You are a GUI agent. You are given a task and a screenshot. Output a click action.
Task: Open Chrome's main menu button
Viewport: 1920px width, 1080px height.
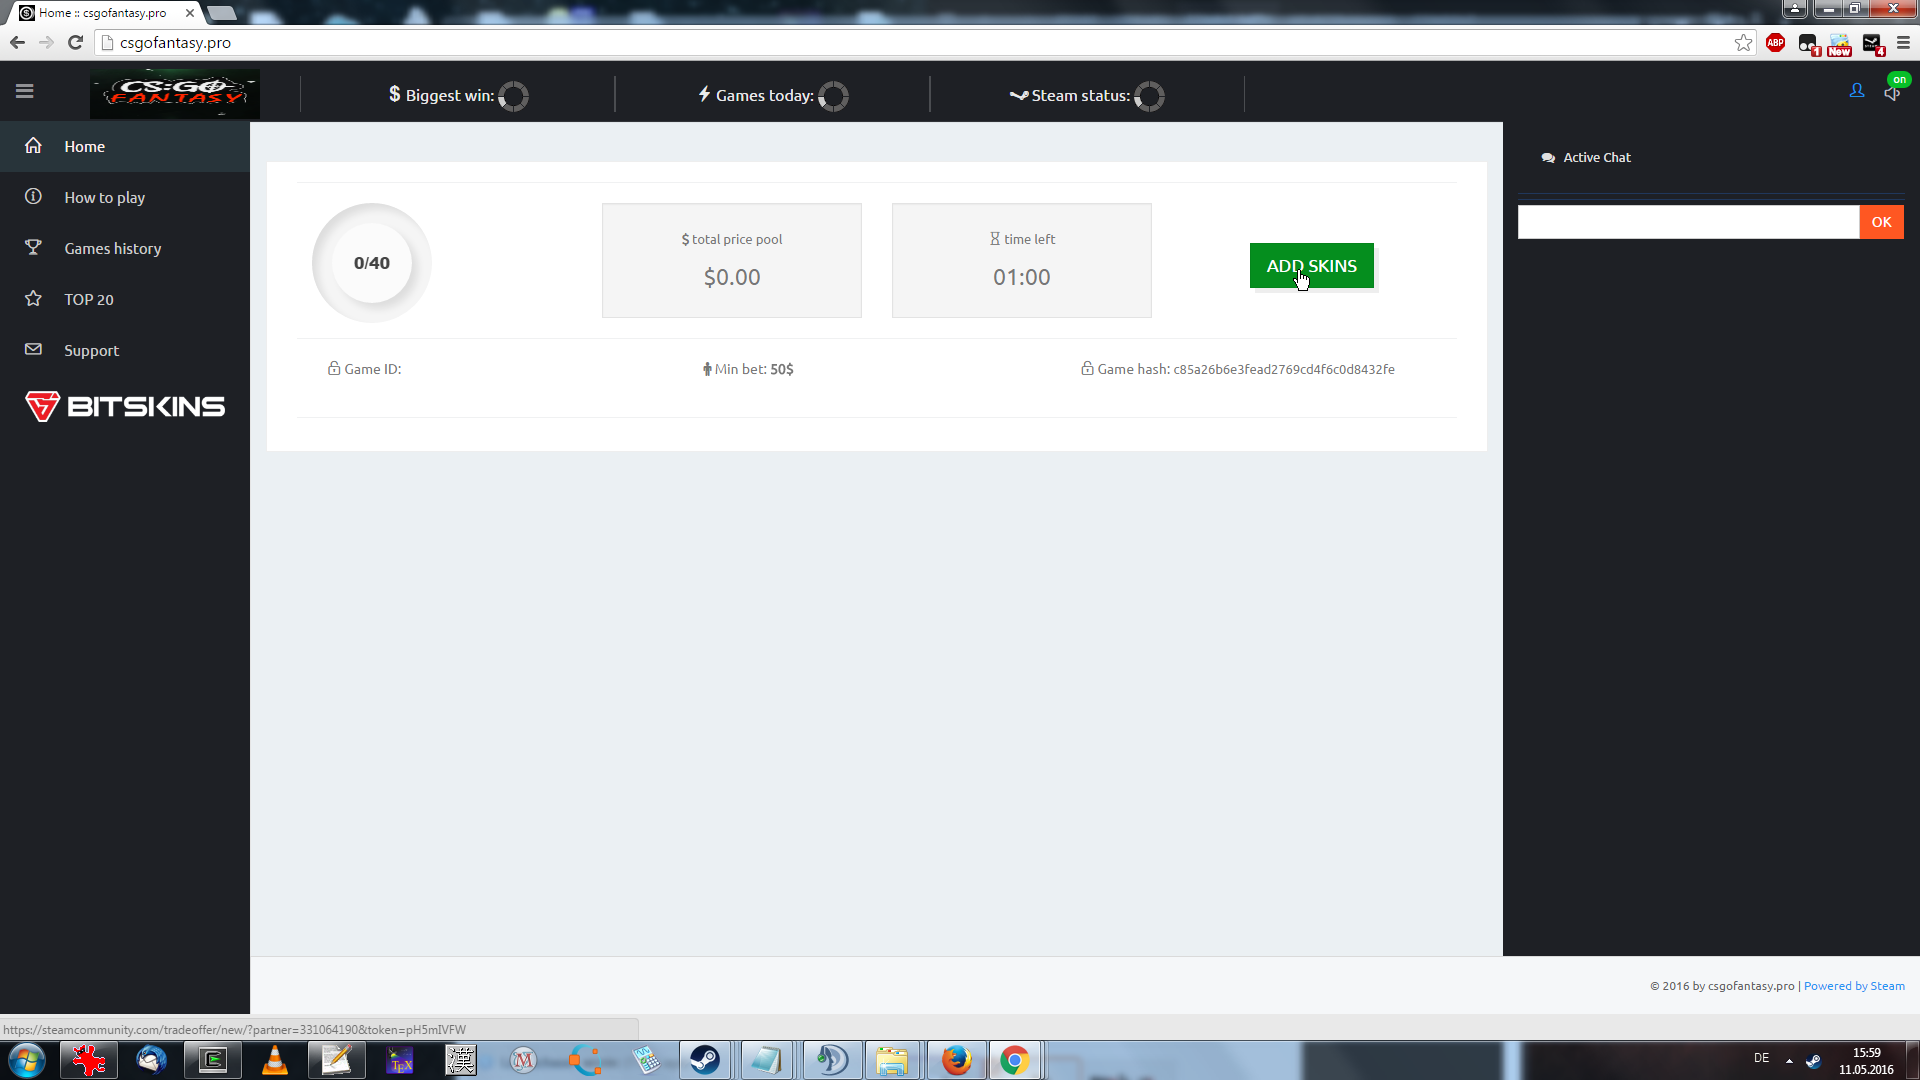[1903, 43]
